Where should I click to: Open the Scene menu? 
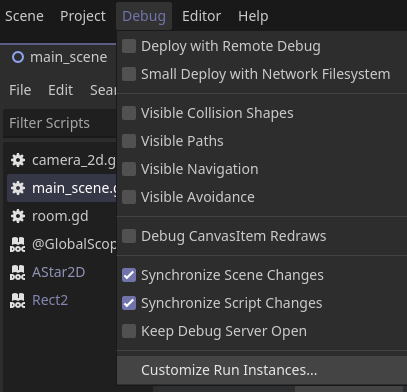click(x=24, y=16)
